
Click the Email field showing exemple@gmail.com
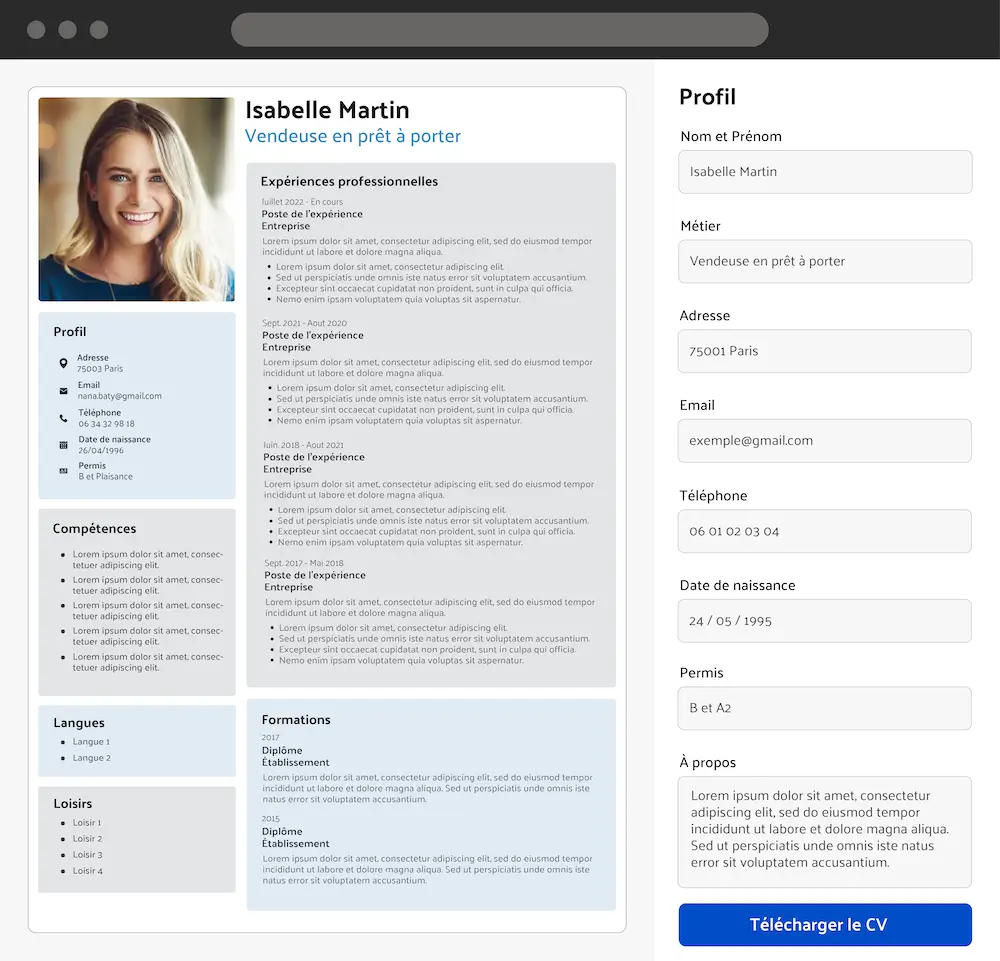tap(825, 440)
